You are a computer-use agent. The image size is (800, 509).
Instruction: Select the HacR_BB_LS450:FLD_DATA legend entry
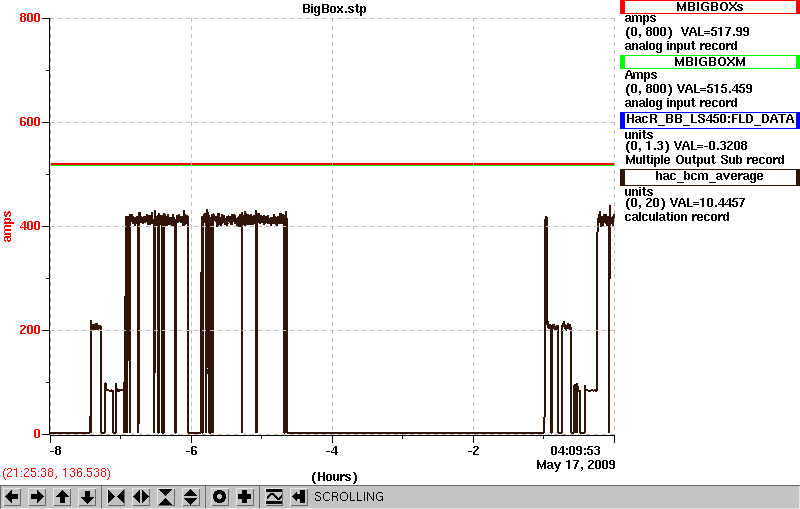pyautogui.click(x=710, y=119)
